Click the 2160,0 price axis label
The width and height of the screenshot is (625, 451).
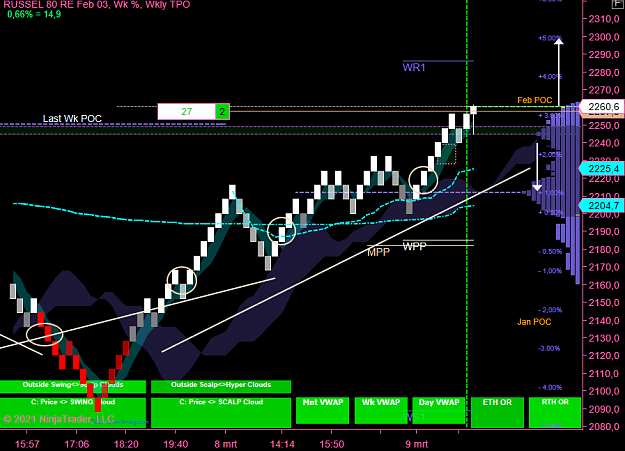tap(603, 285)
